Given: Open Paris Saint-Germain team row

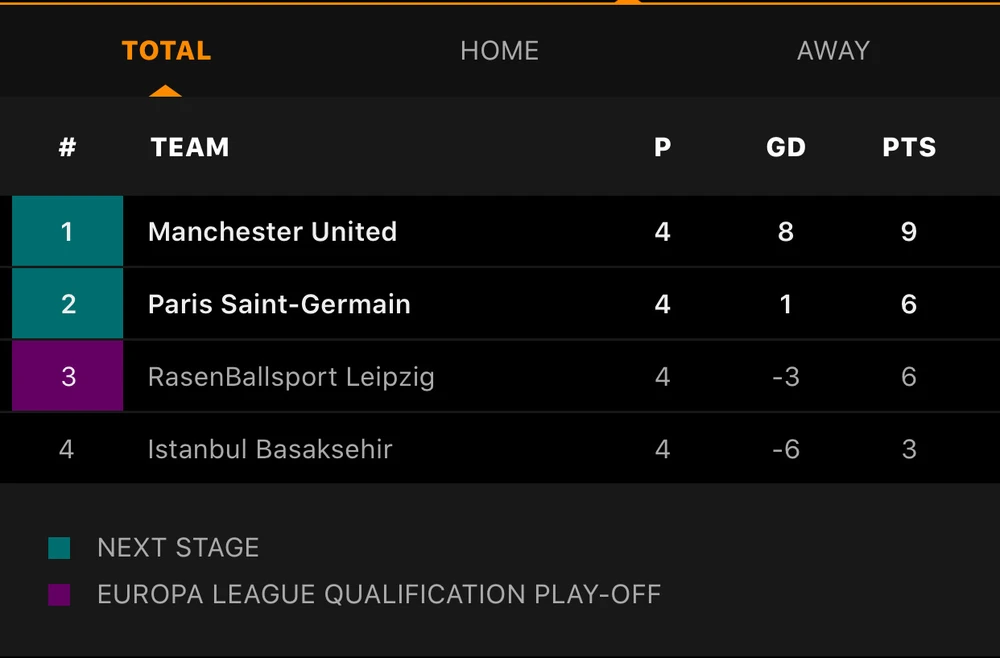Looking at the screenshot, I should pos(279,304).
